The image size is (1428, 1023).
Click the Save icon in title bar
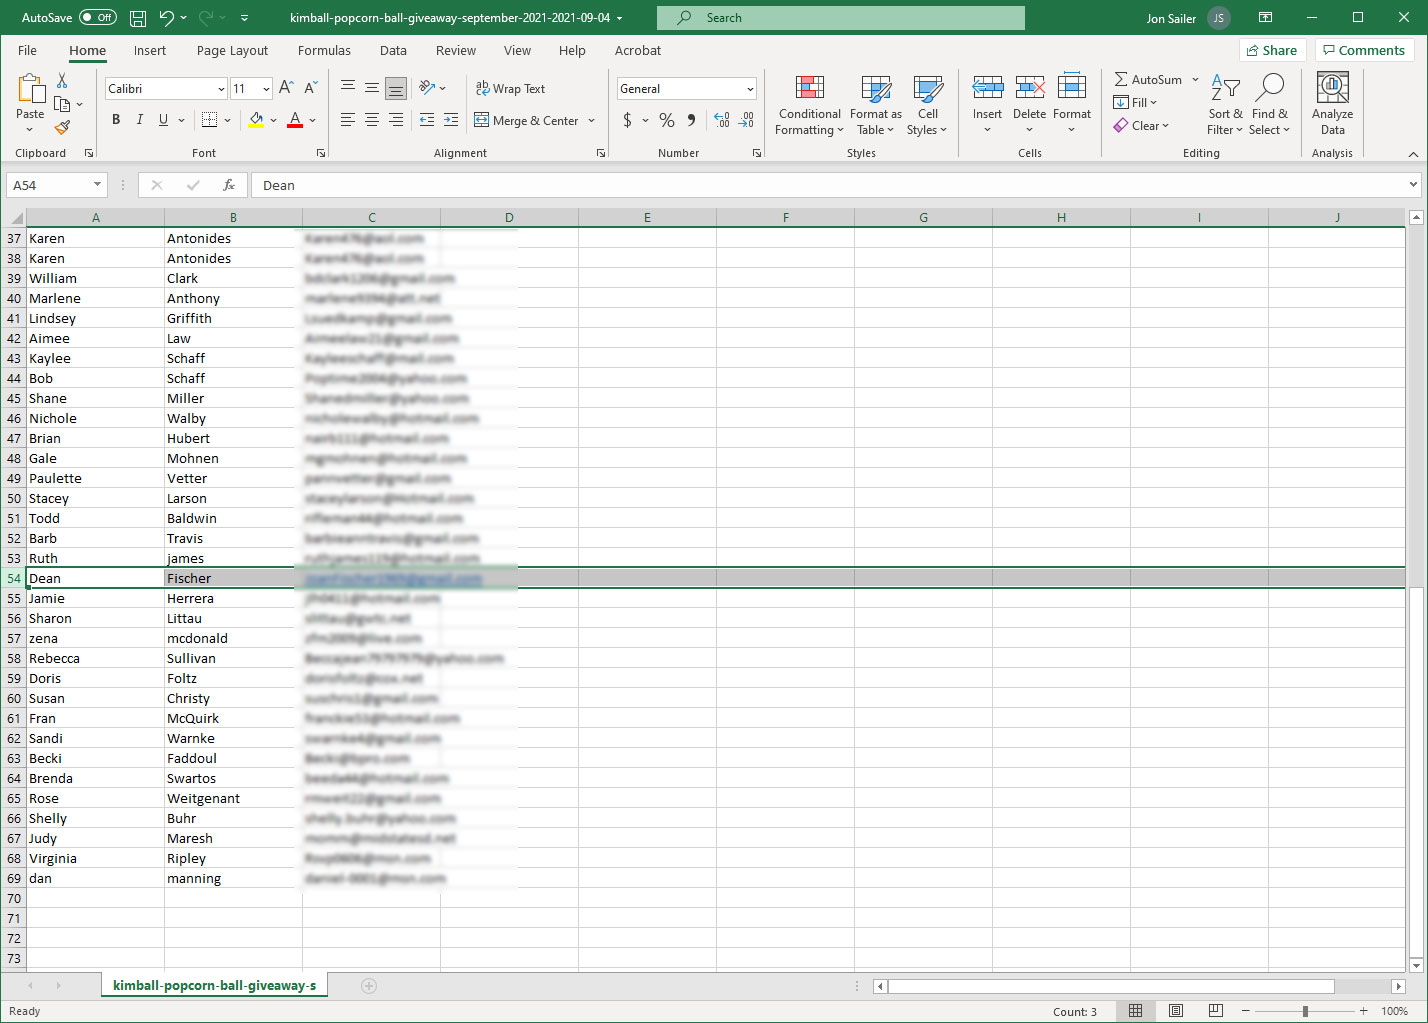(x=138, y=18)
